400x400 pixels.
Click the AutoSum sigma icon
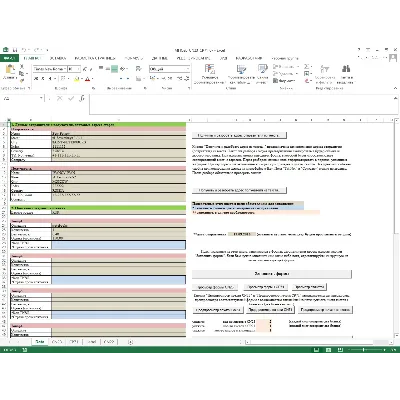pyautogui.click(x=307, y=66)
